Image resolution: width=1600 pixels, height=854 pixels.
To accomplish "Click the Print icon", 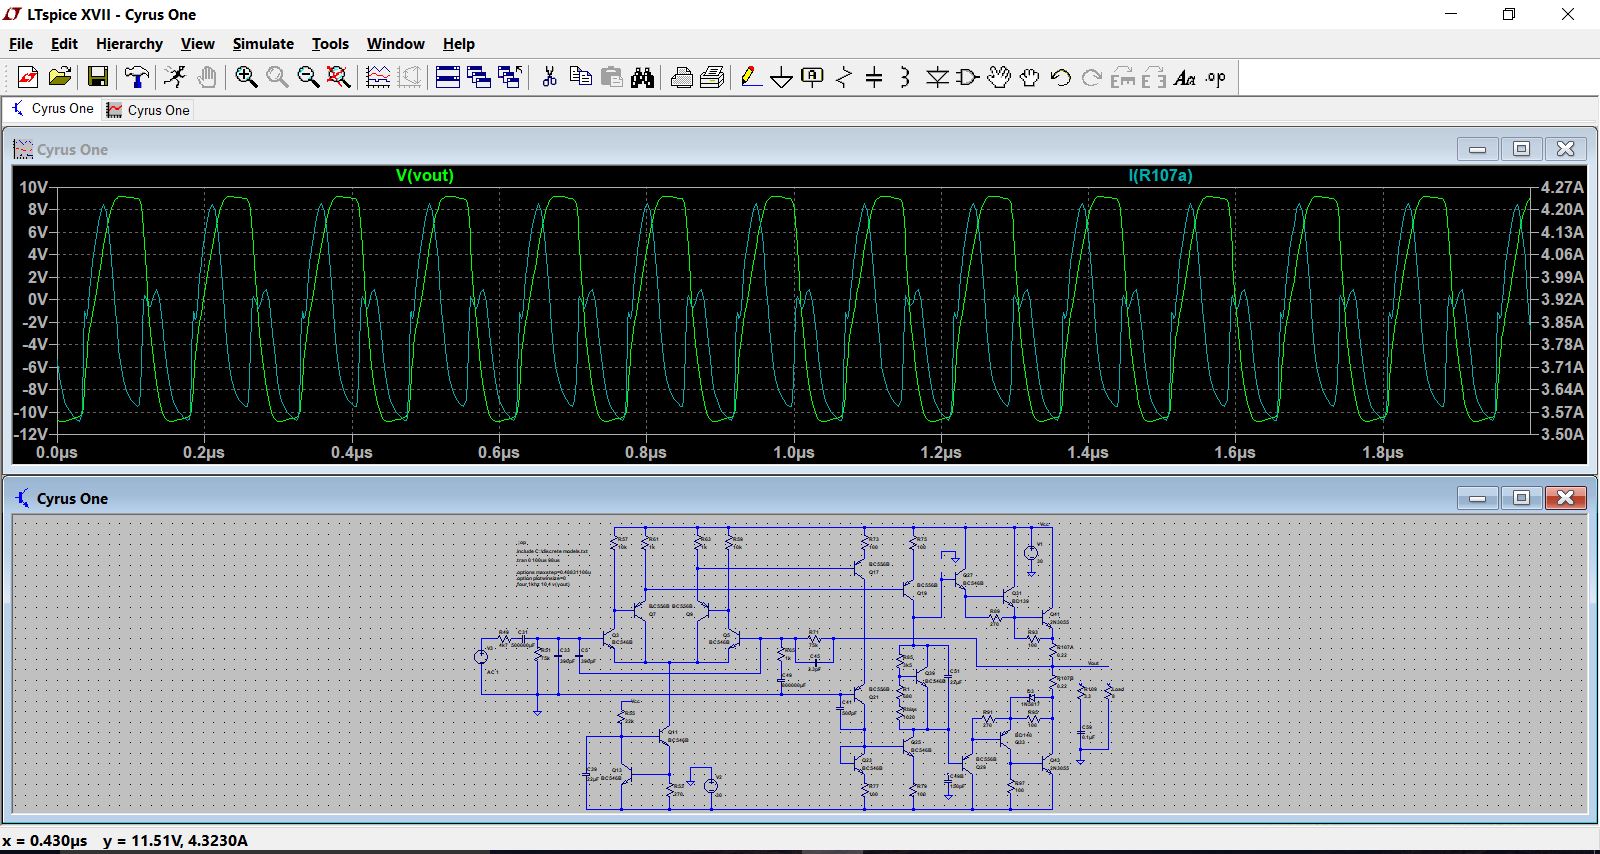I will (712, 77).
